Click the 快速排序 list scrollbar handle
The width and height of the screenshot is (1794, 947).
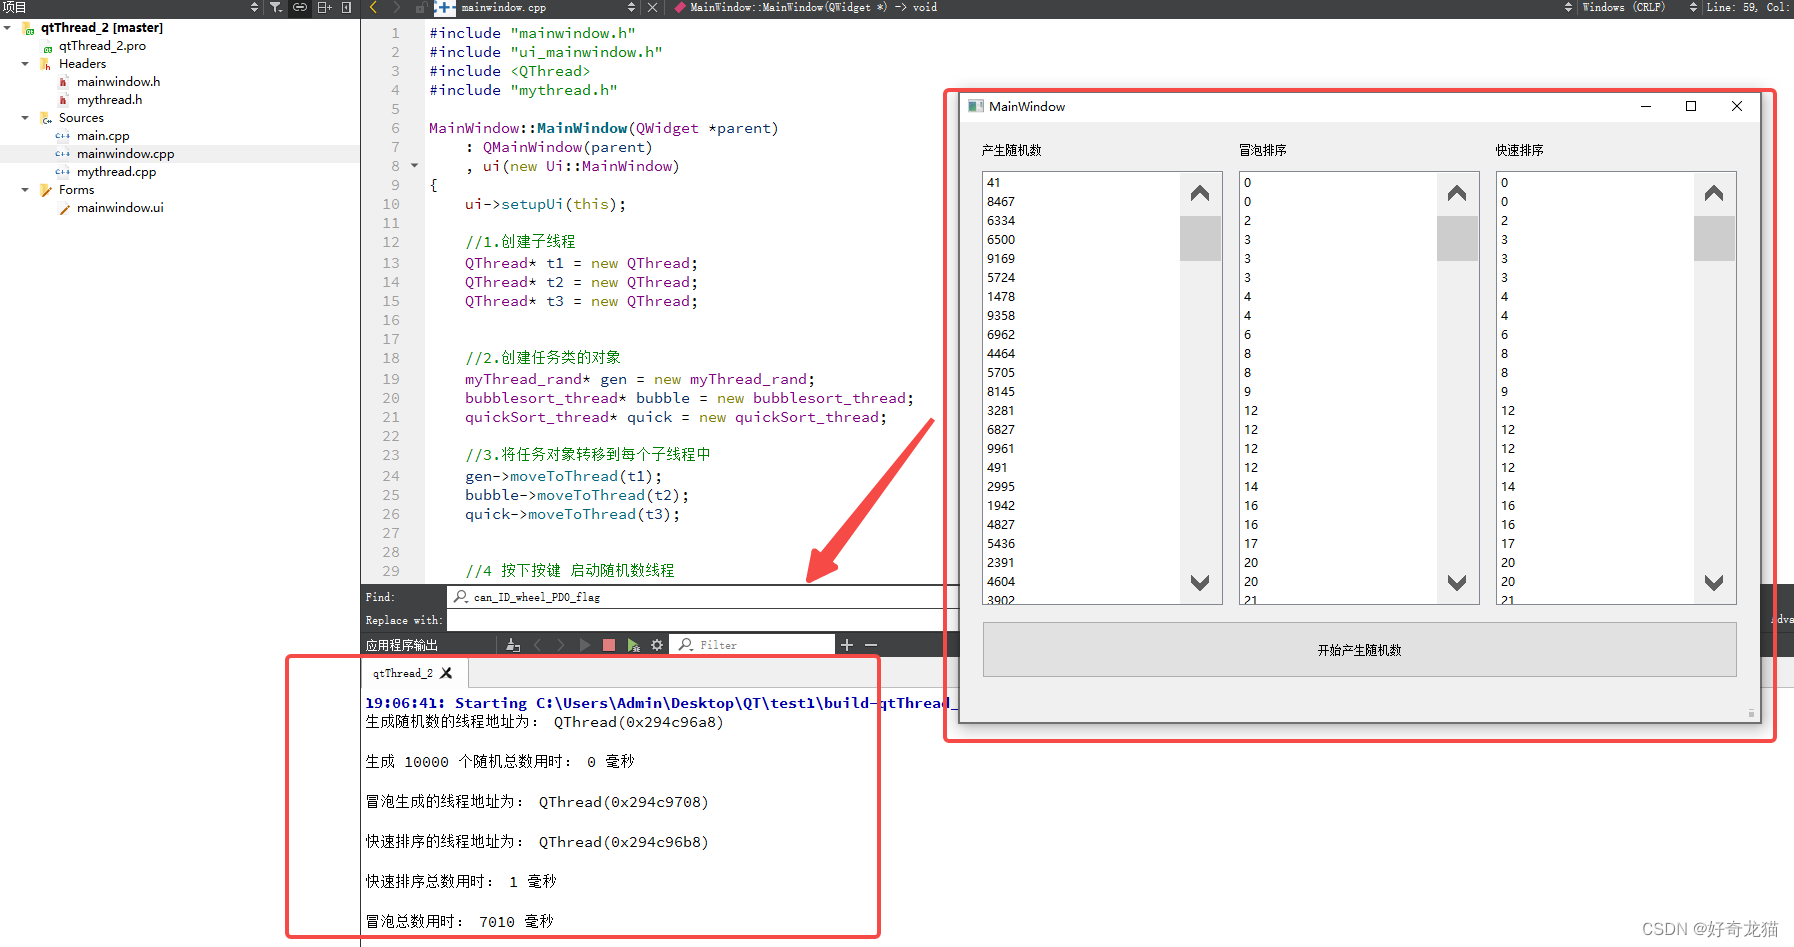coord(1714,238)
